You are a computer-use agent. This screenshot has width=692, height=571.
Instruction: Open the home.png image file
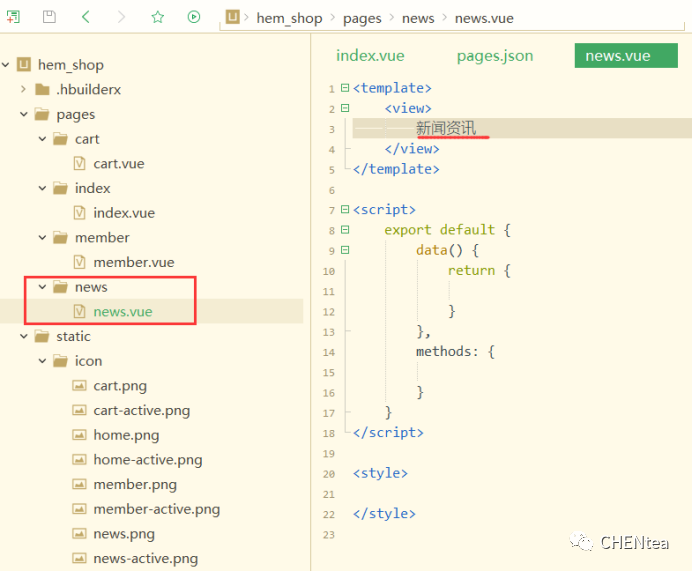tap(126, 435)
